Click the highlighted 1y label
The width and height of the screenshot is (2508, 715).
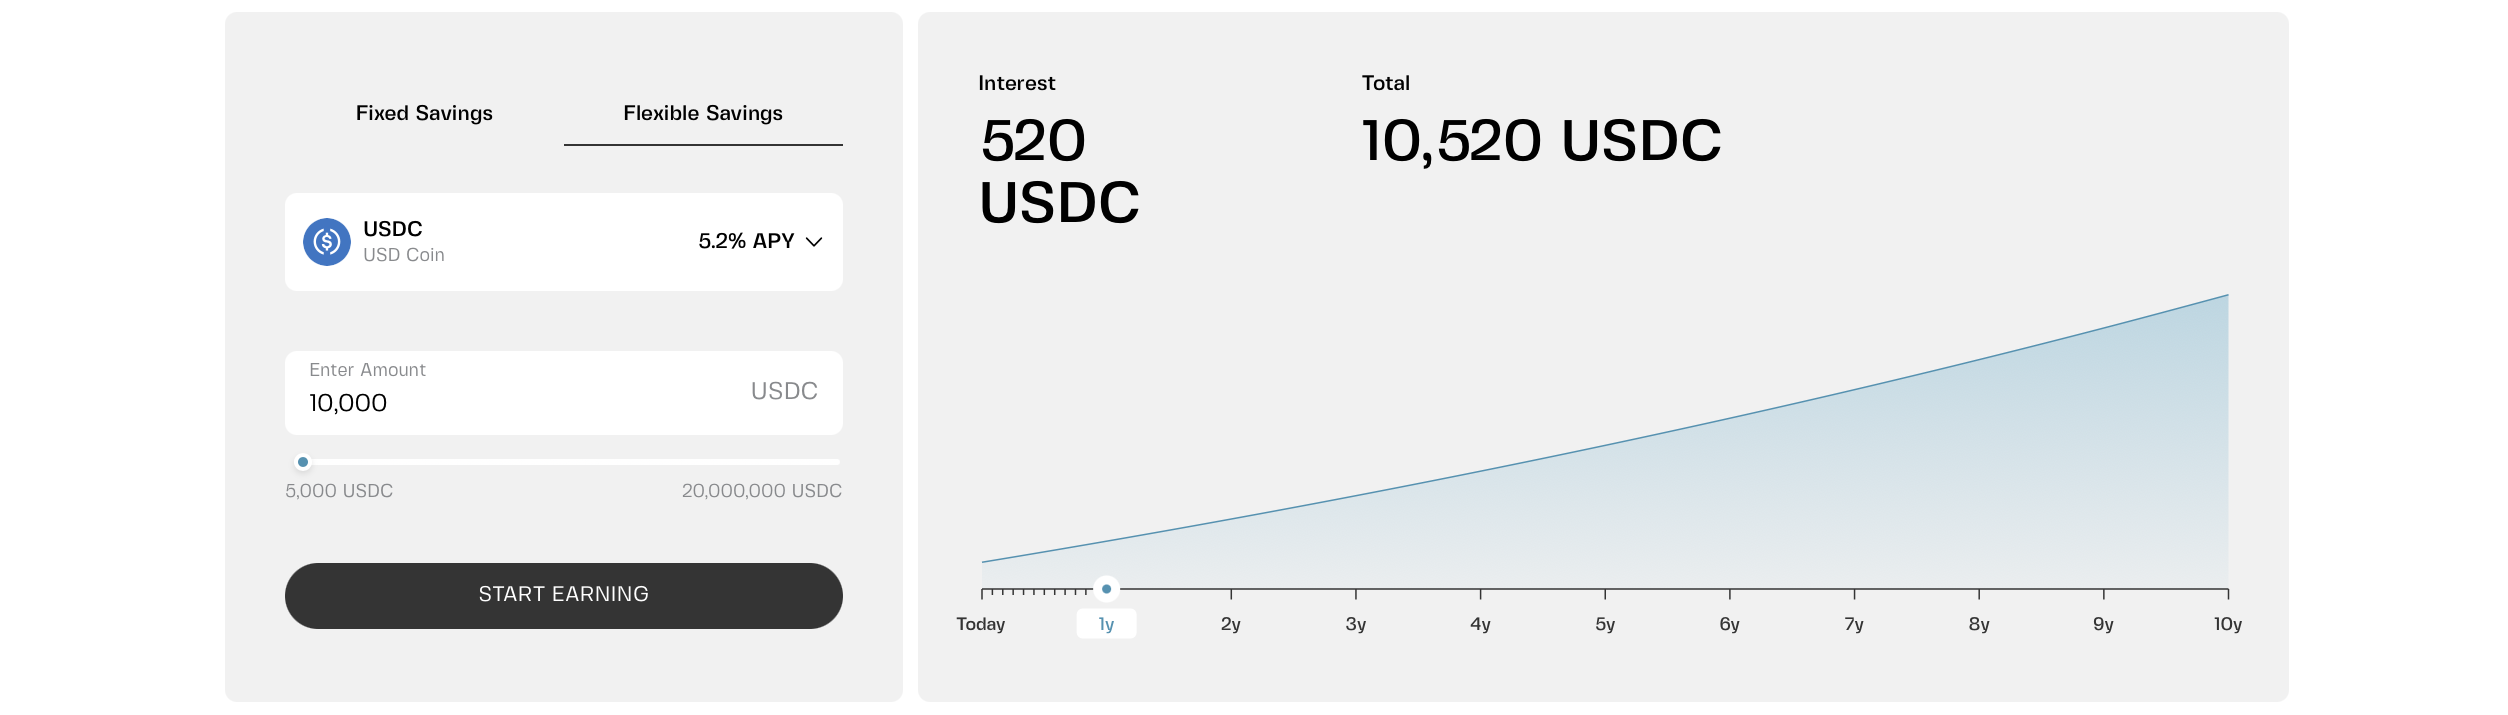[1106, 624]
